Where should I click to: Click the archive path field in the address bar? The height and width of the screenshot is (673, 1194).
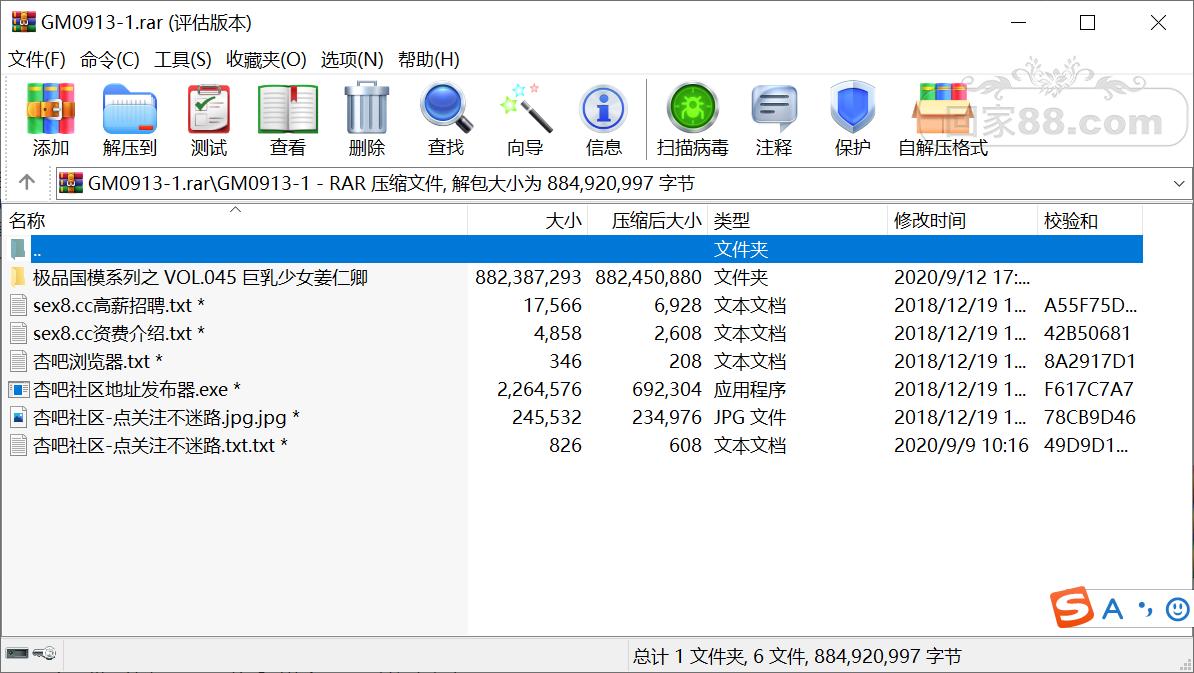coord(624,183)
